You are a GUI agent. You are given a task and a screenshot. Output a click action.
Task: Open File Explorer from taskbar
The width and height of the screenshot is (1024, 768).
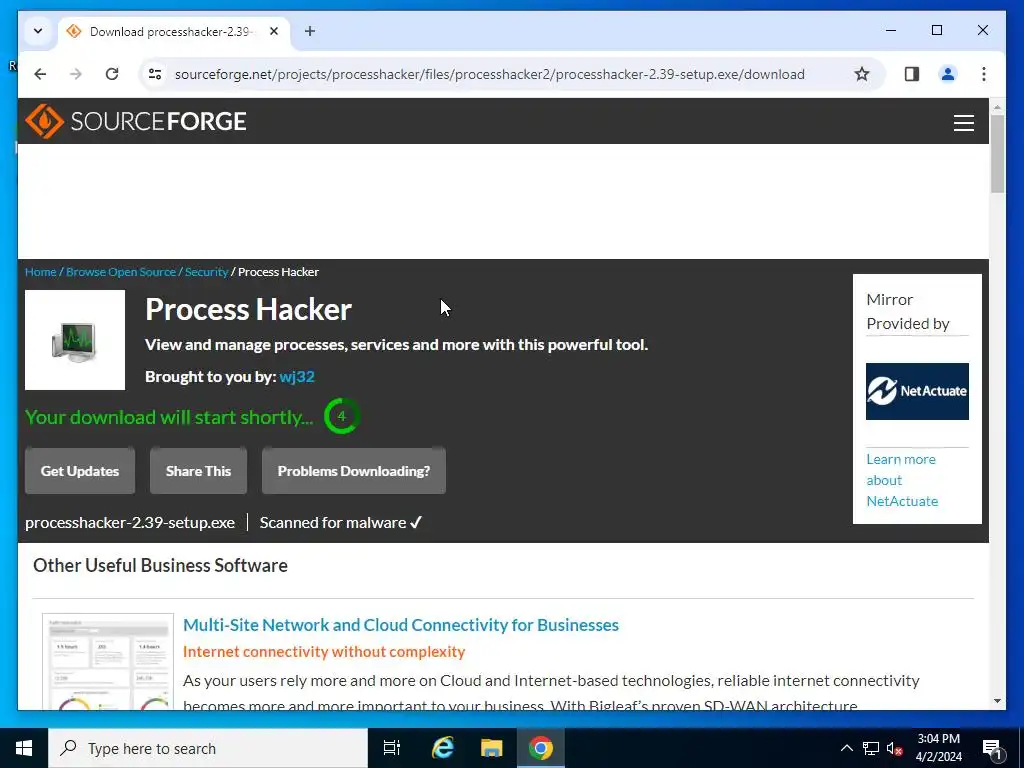[x=492, y=748]
